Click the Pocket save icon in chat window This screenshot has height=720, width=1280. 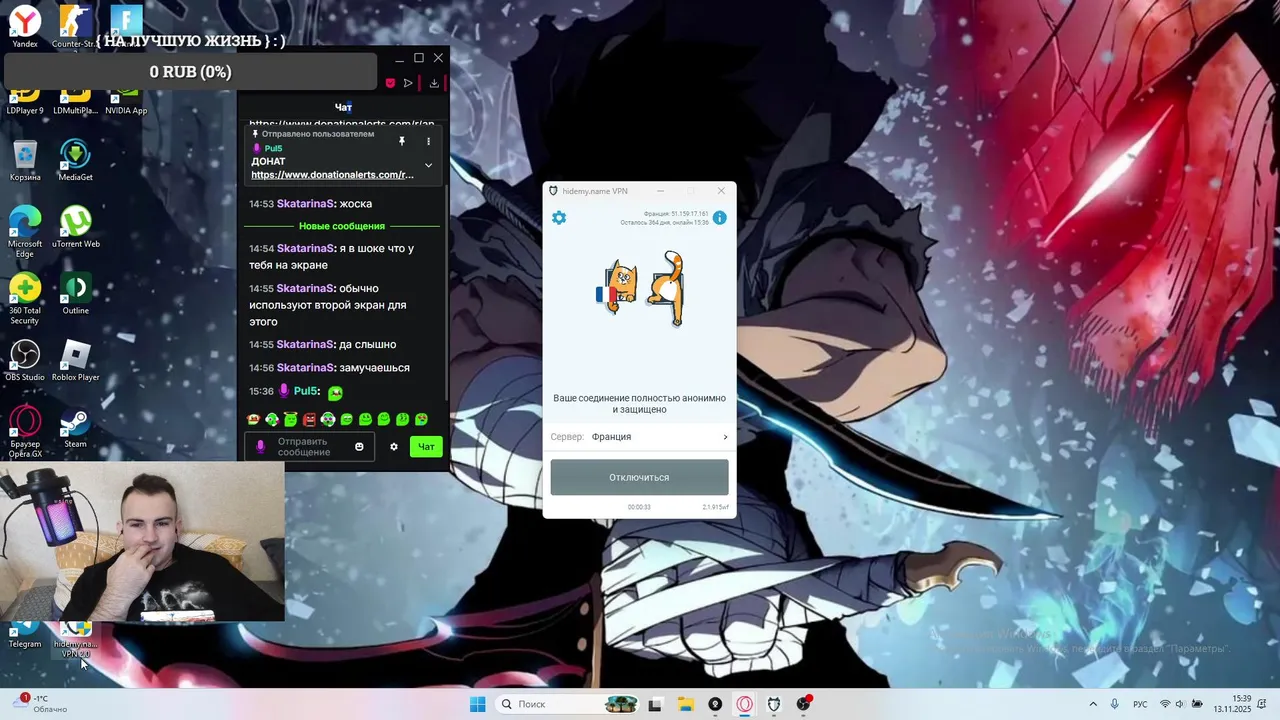390,83
